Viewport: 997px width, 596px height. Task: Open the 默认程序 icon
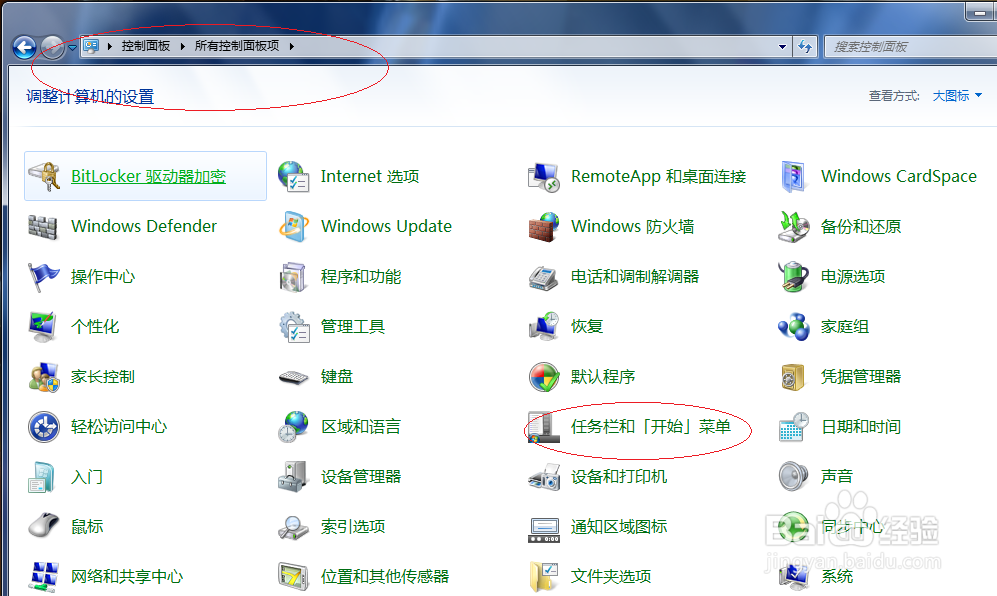(x=544, y=377)
